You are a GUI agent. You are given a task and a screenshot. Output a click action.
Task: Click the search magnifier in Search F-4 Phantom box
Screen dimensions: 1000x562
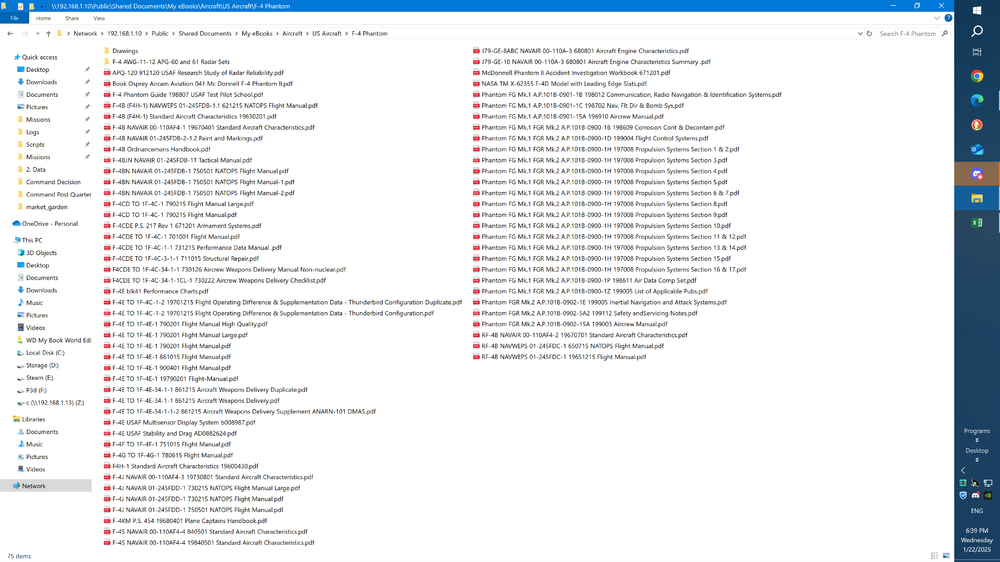click(x=945, y=34)
